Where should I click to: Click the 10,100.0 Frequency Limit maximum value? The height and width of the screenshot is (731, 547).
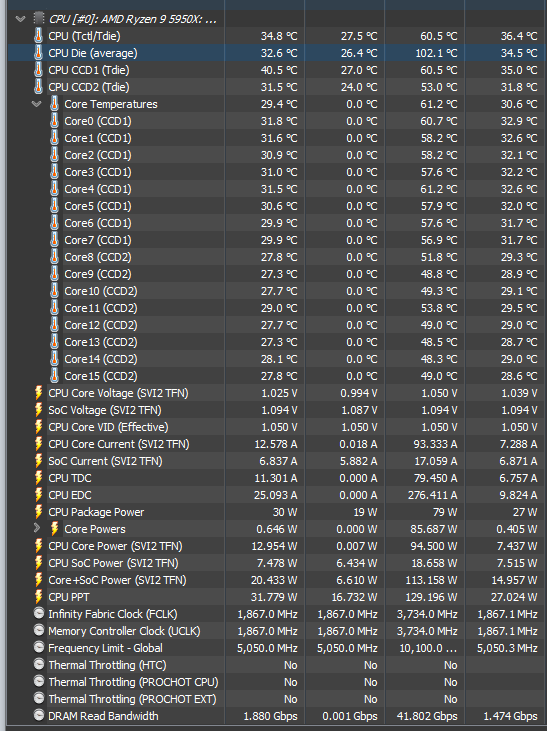pyautogui.click(x=428, y=648)
